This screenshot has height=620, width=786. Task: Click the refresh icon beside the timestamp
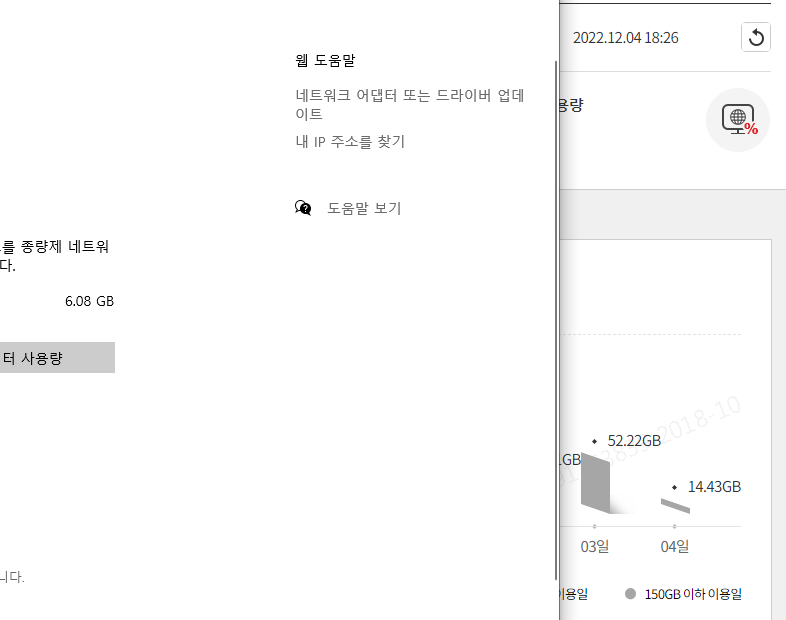756,38
